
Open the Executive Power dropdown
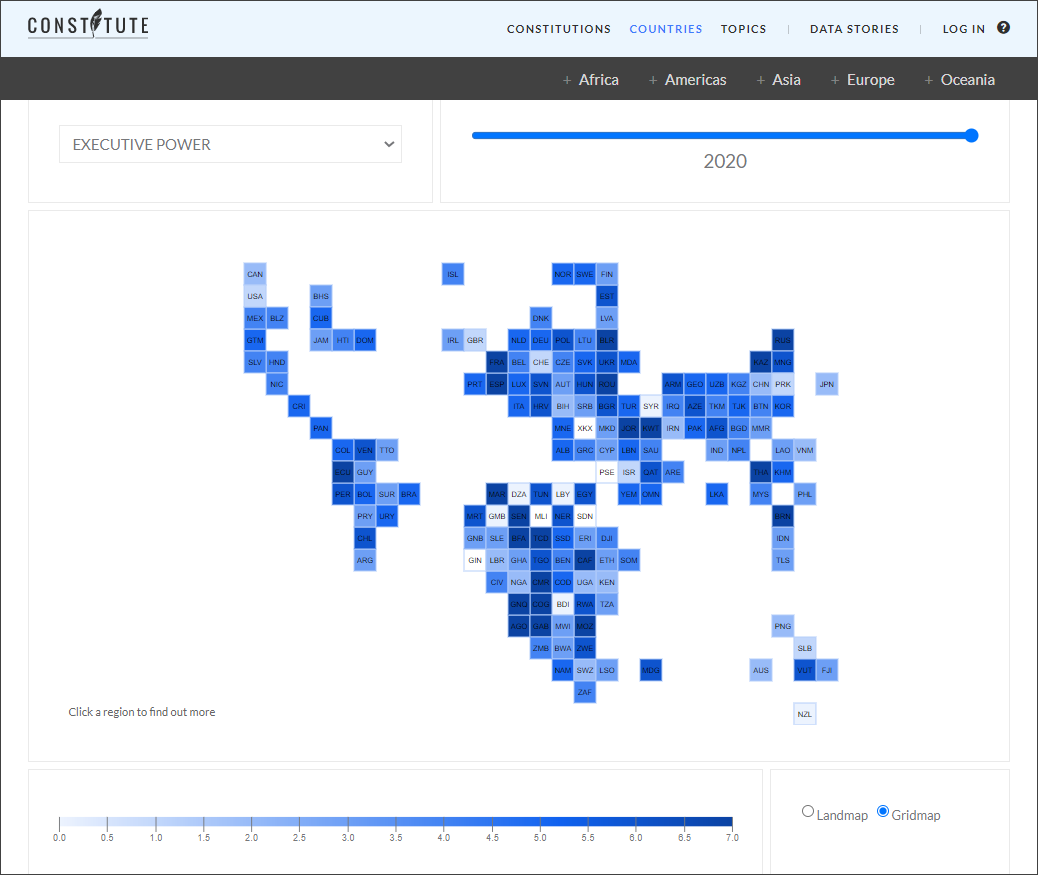pos(230,144)
